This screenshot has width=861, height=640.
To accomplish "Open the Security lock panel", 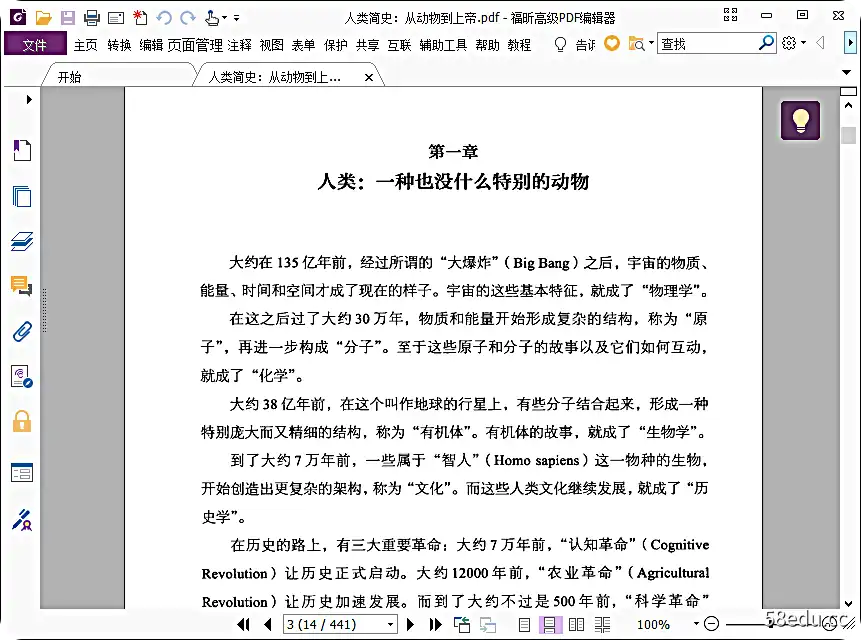I will click(22, 421).
